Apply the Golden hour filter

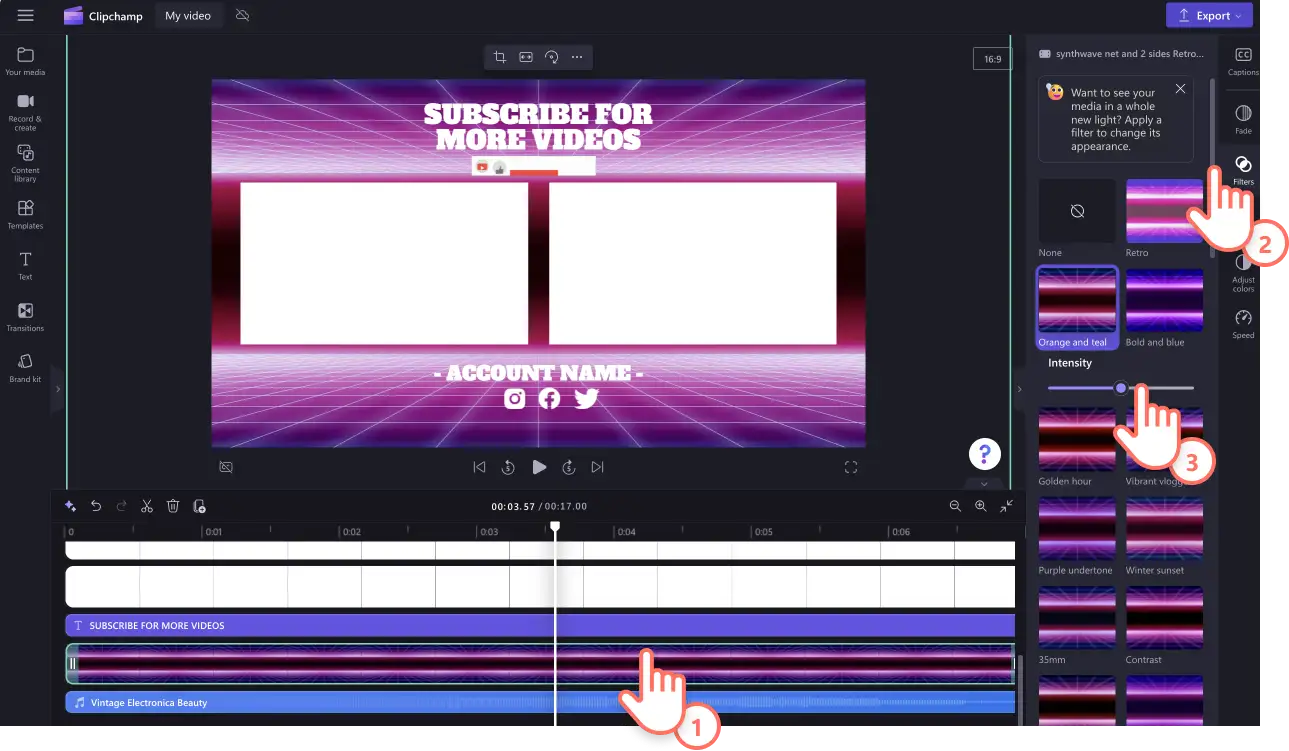(1077, 439)
